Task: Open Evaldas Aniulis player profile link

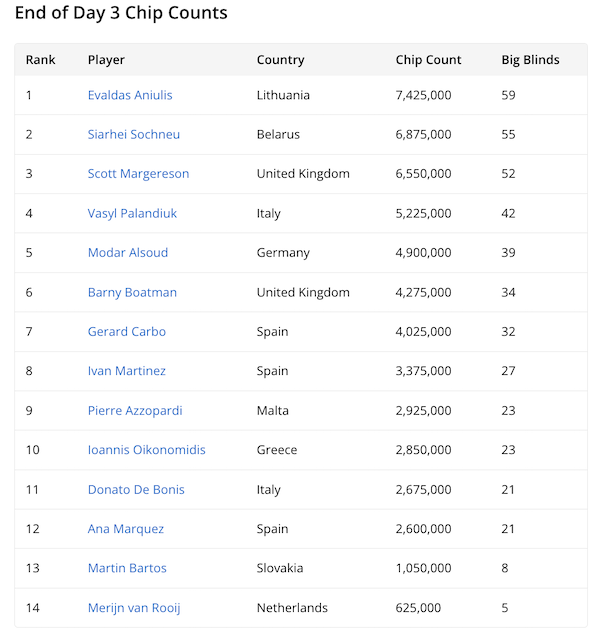Action: click(x=130, y=95)
